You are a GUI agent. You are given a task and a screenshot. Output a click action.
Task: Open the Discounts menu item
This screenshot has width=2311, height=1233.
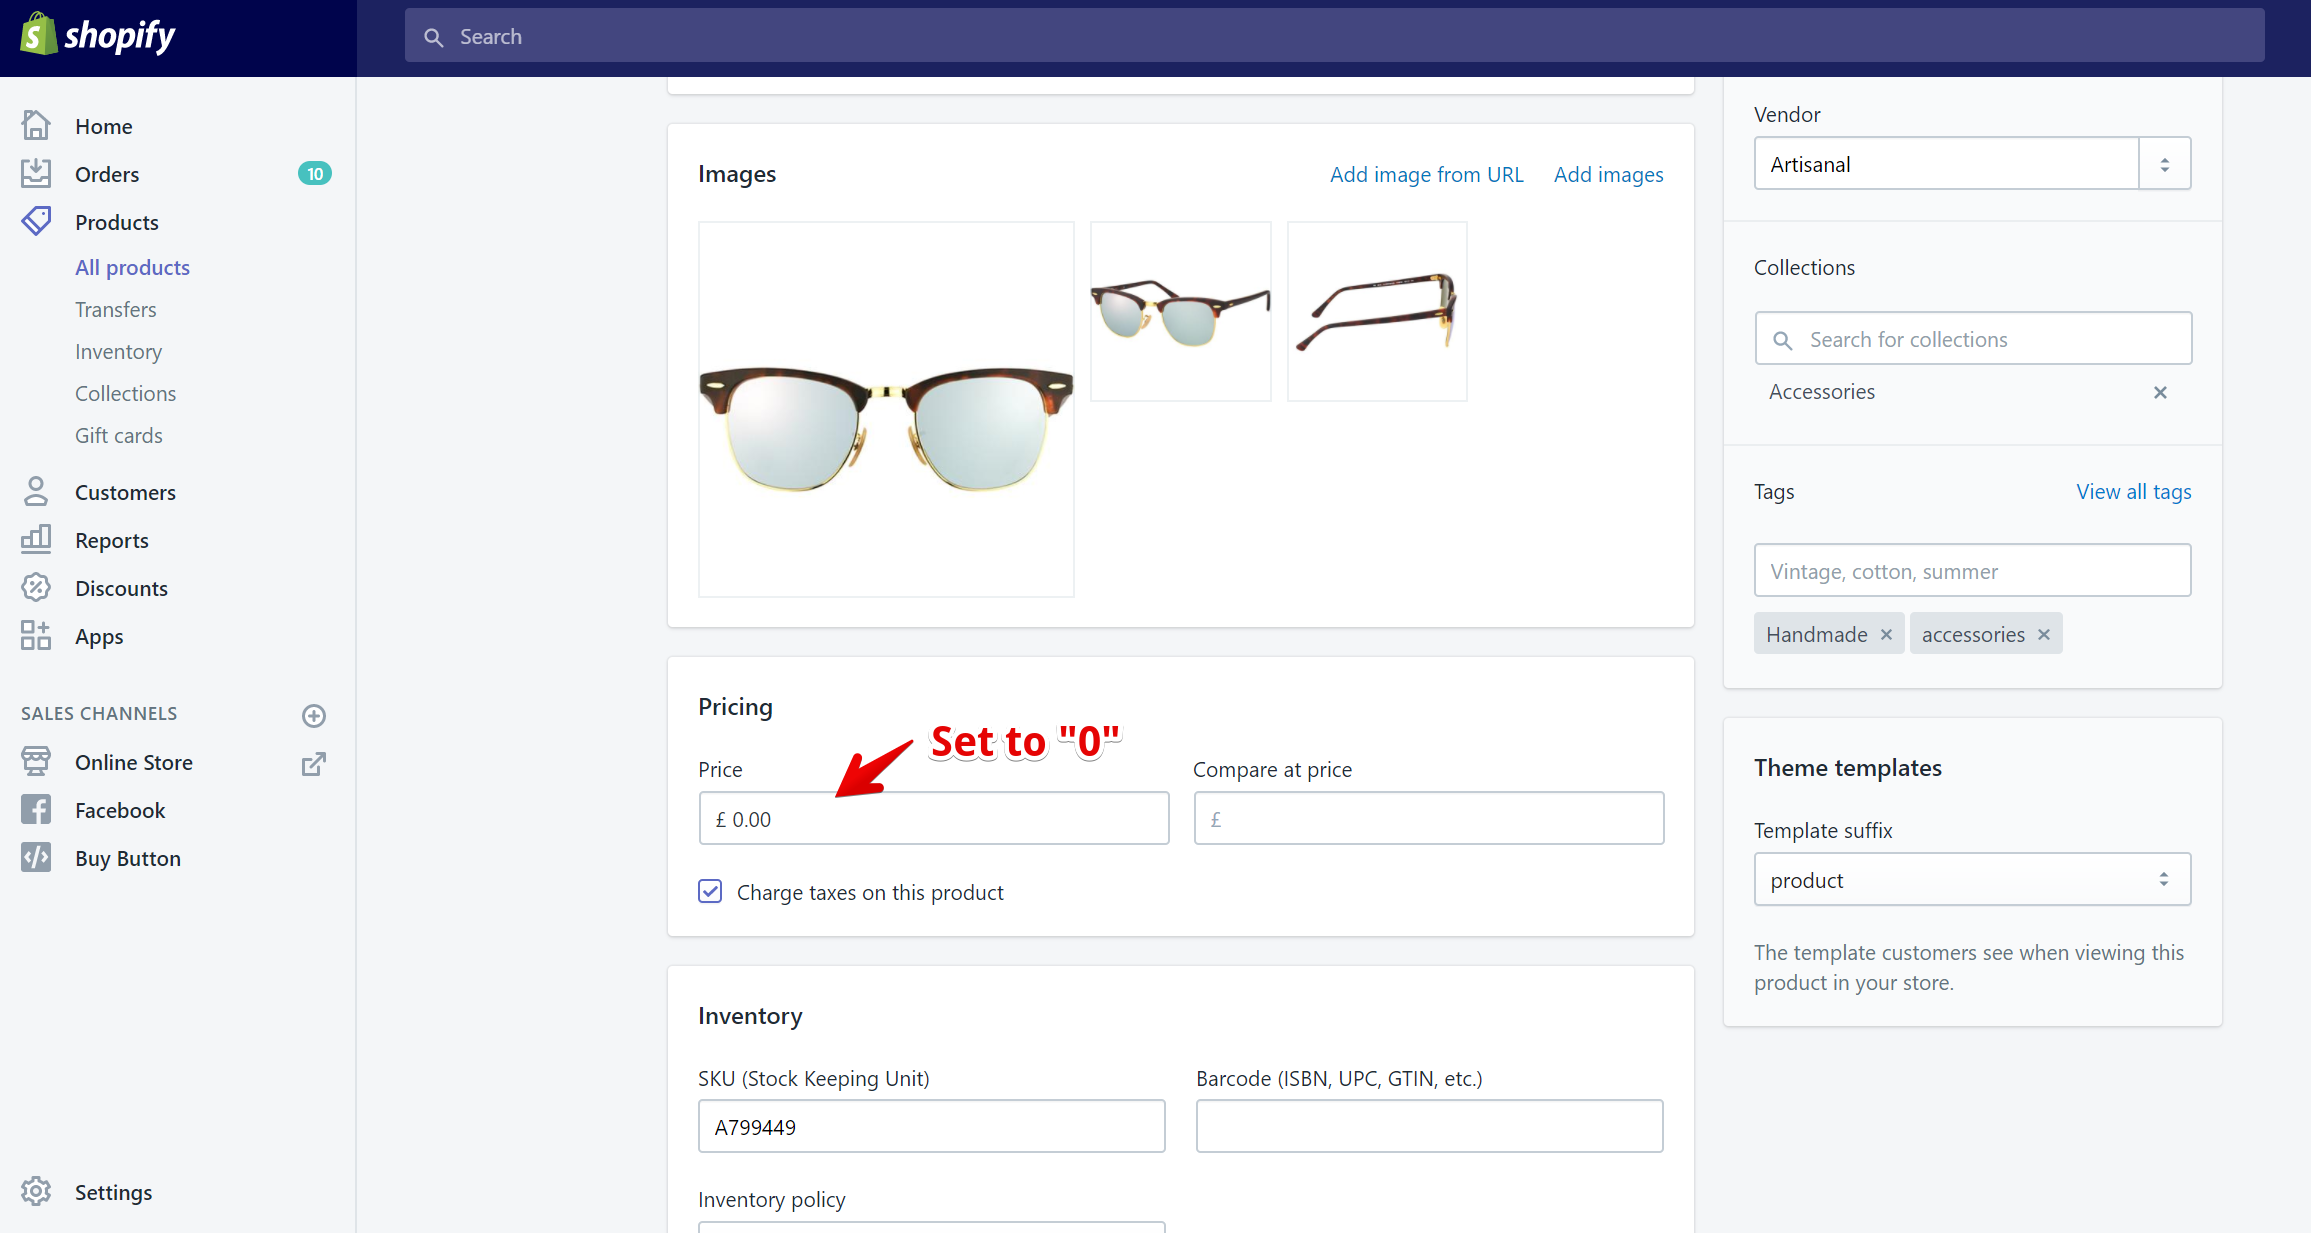(x=121, y=588)
